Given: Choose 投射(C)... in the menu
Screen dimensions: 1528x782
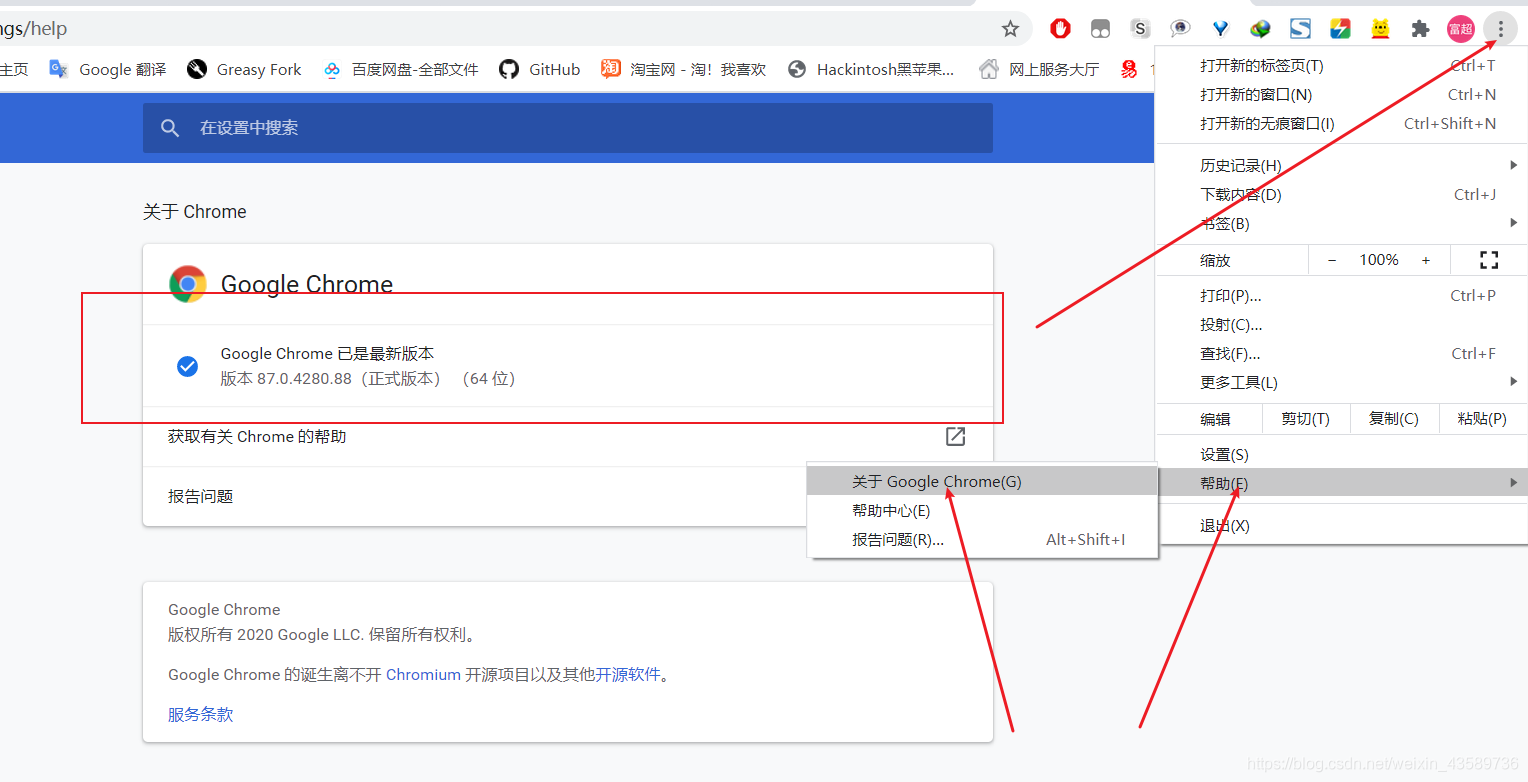Looking at the screenshot, I should pos(1341,324).
